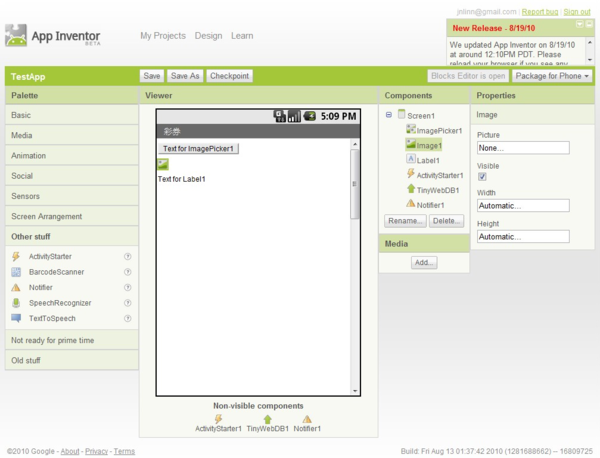Expand the Sensors palette section
The height and width of the screenshot is (458, 600).
pyautogui.click(x=72, y=196)
